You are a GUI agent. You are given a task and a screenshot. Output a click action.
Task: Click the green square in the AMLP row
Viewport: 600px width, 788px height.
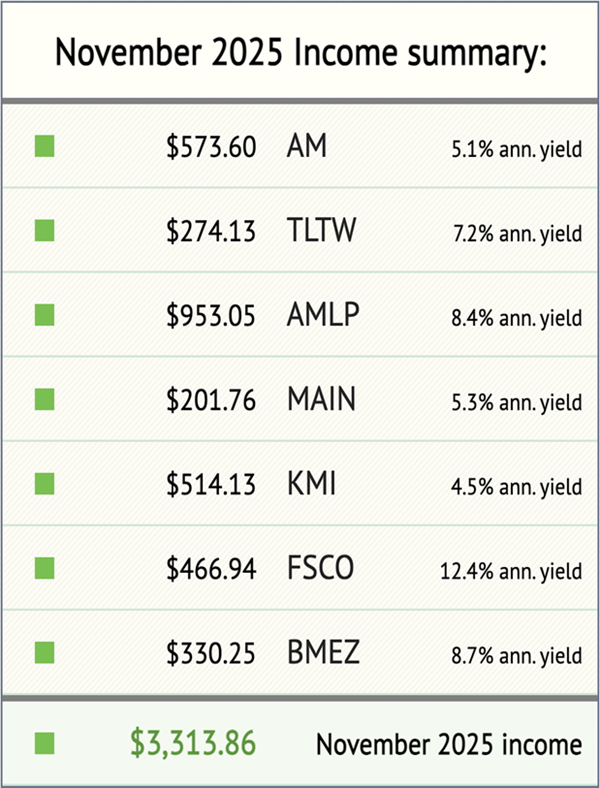pyautogui.click(x=44, y=316)
